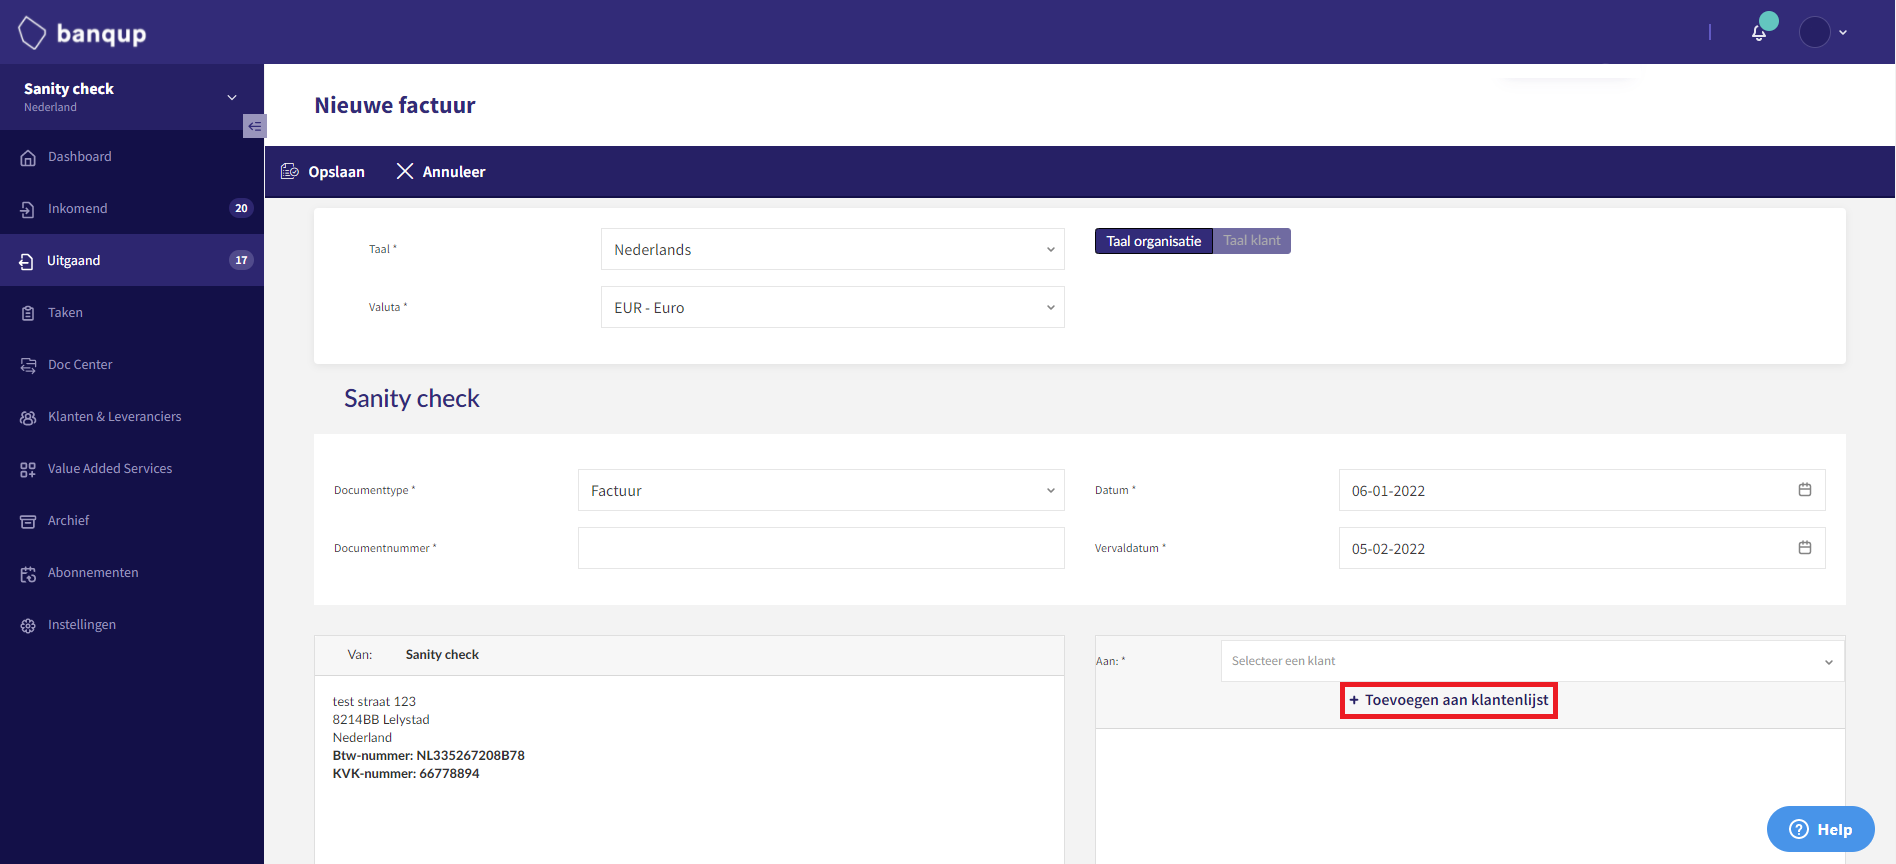Click the Abonnementen icon
The width and height of the screenshot is (1896, 864).
(x=28, y=574)
